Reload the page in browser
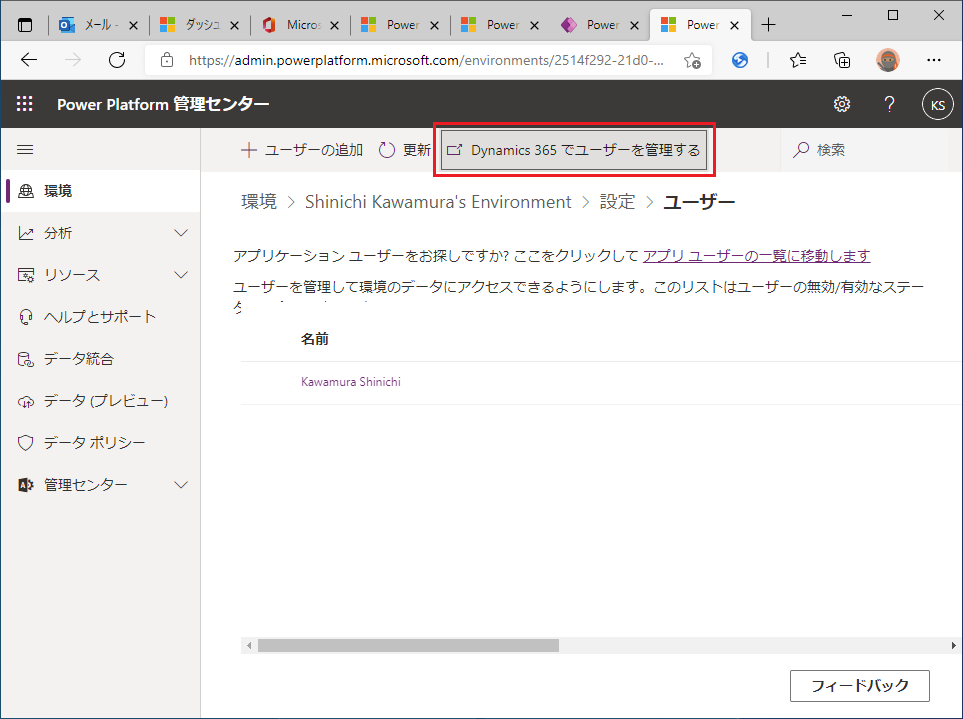Screen dimensions: 963x719 [x=117, y=60]
